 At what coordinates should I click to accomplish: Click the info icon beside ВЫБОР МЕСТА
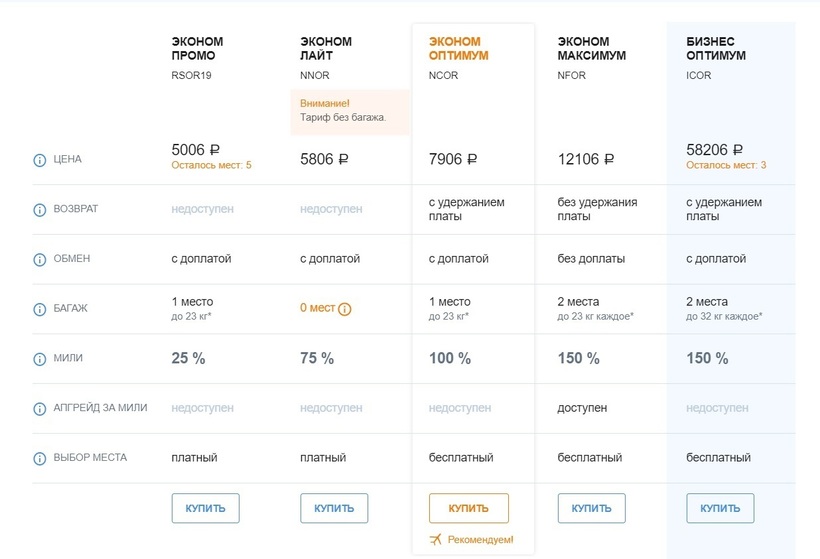click(x=40, y=458)
